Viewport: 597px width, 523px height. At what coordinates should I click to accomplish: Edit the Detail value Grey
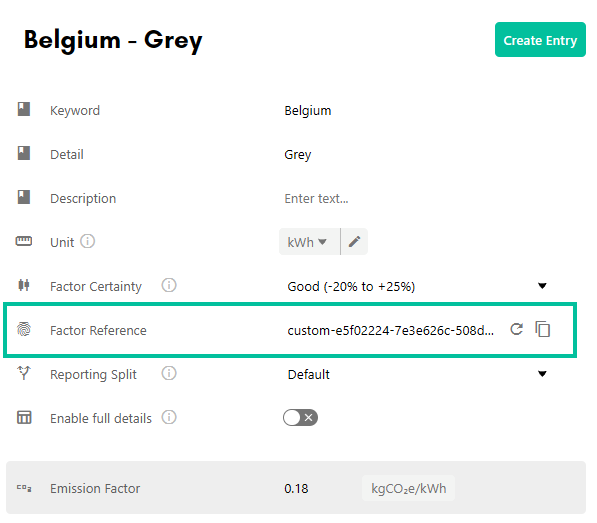point(298,155)
